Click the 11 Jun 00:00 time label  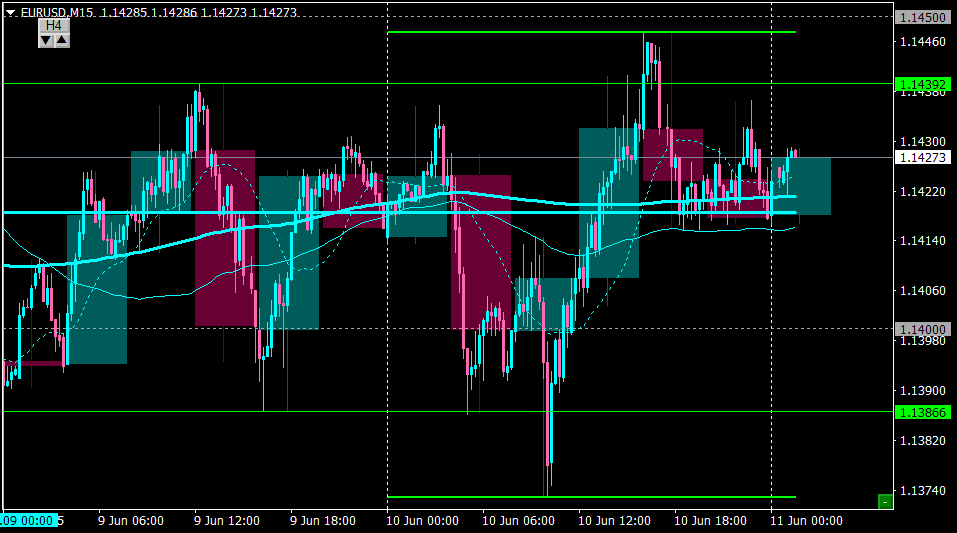click(806, 521)
